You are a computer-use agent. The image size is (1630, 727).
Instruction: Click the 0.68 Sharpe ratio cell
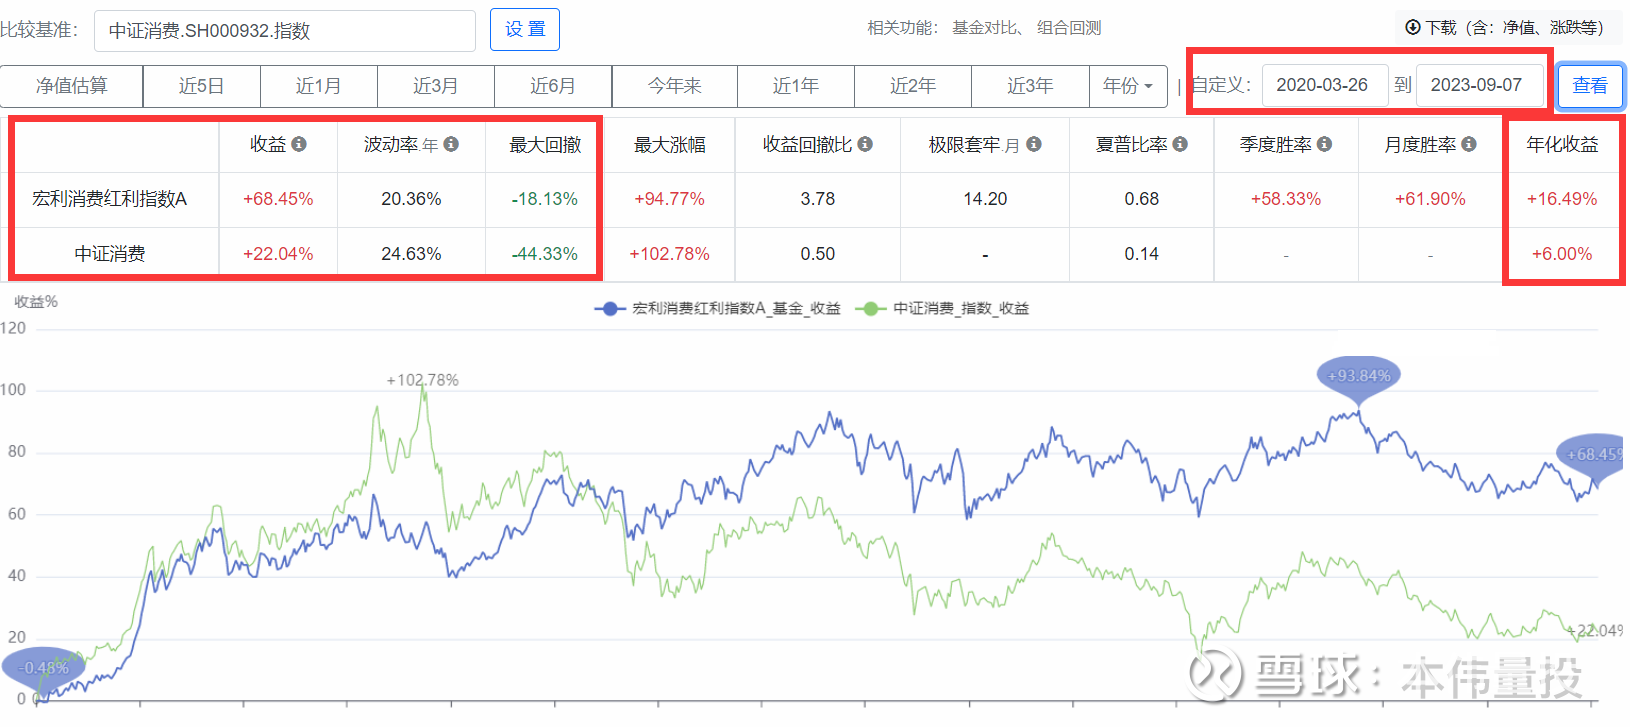(x=1142, y=199)
